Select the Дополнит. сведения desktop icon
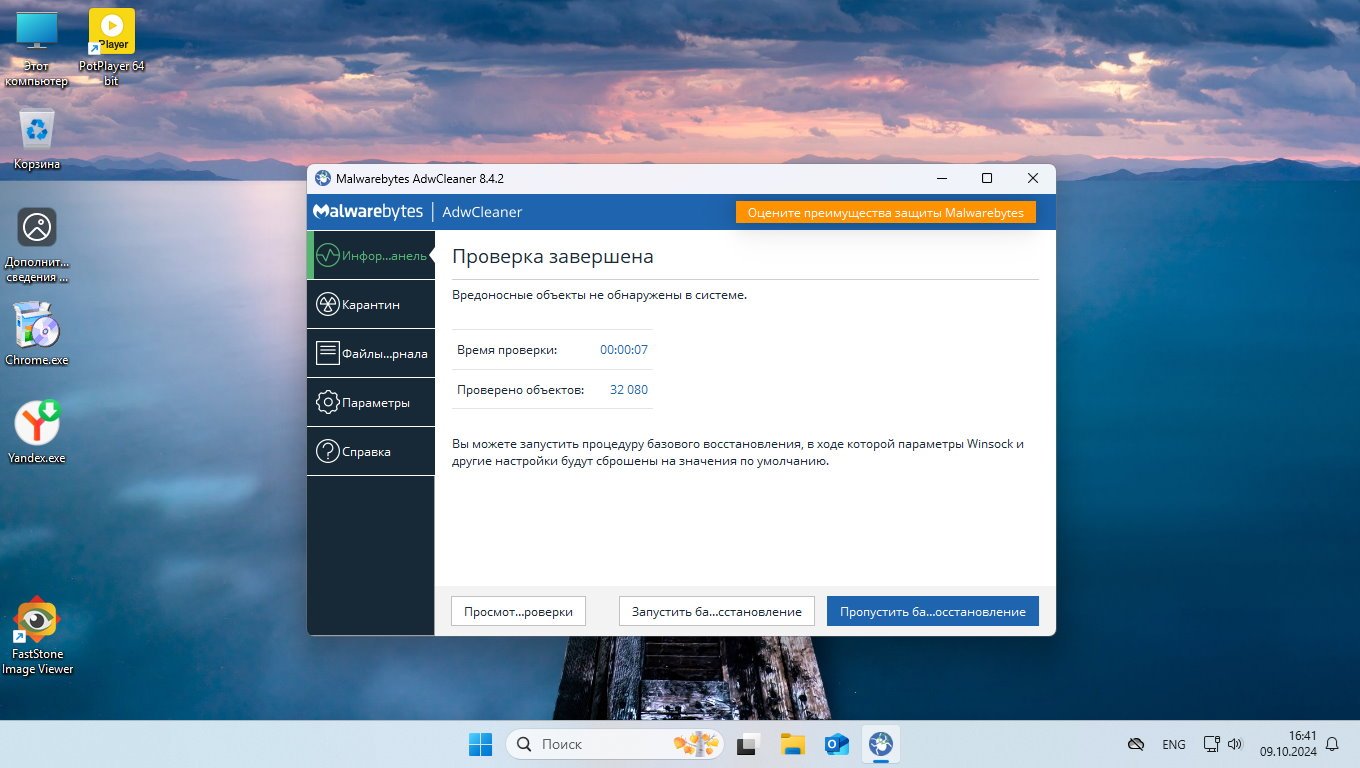 [x=37, y=245]
